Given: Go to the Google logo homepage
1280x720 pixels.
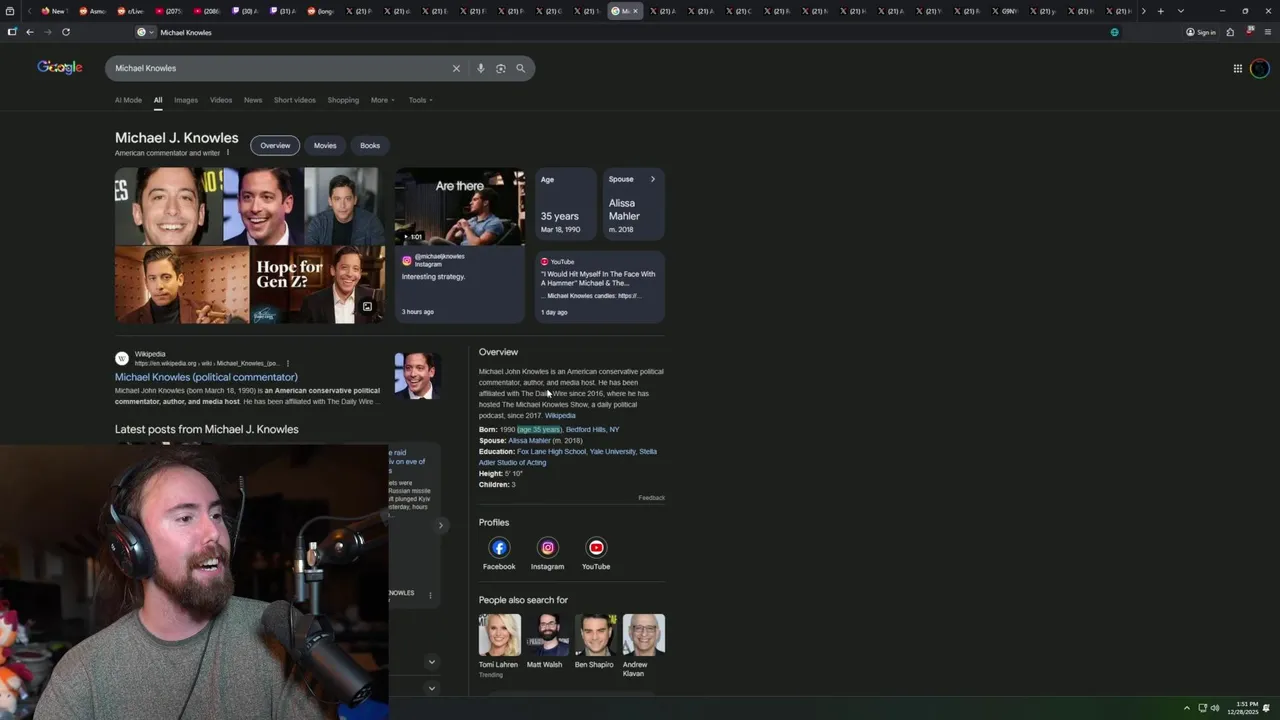Looking at the screenshot, I should [60, 67].
